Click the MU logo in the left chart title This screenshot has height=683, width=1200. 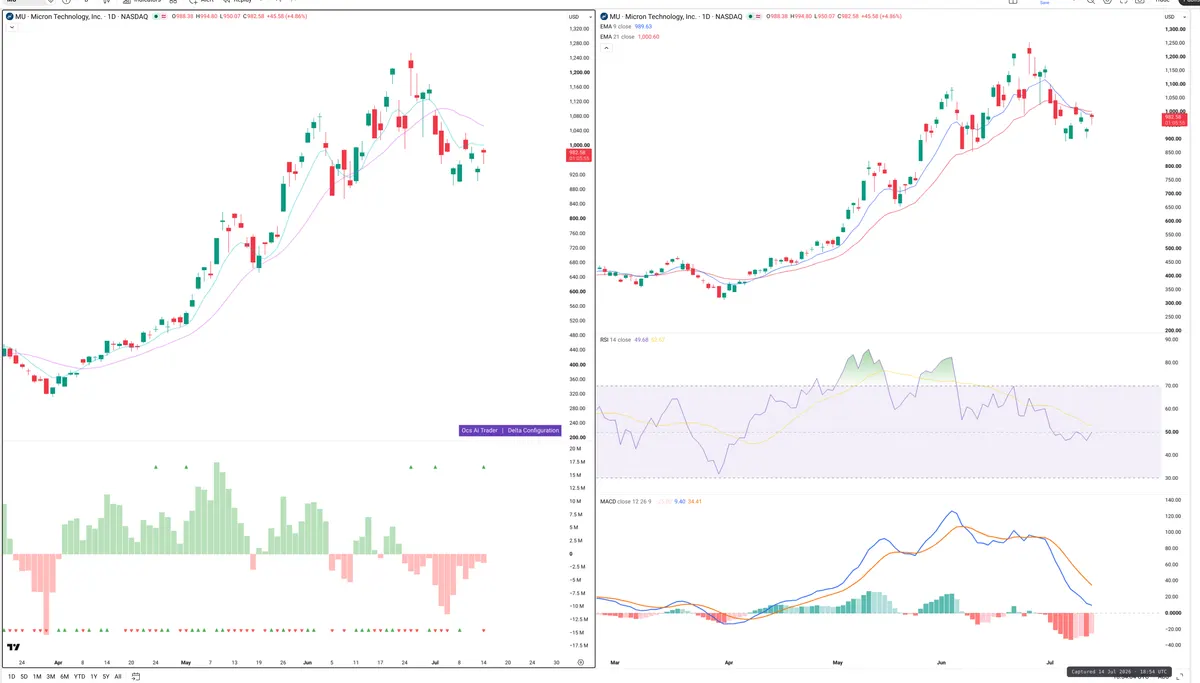click(9, 17)
